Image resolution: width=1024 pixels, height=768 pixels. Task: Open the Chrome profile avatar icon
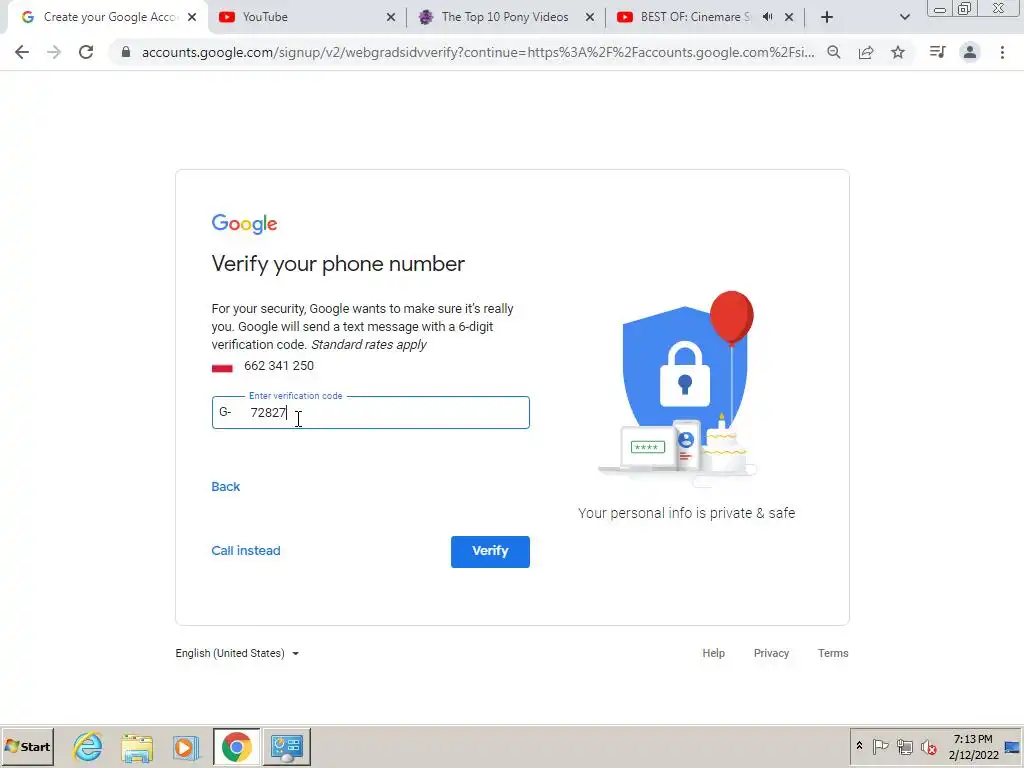pyautogui.click(x=970, y=52)
